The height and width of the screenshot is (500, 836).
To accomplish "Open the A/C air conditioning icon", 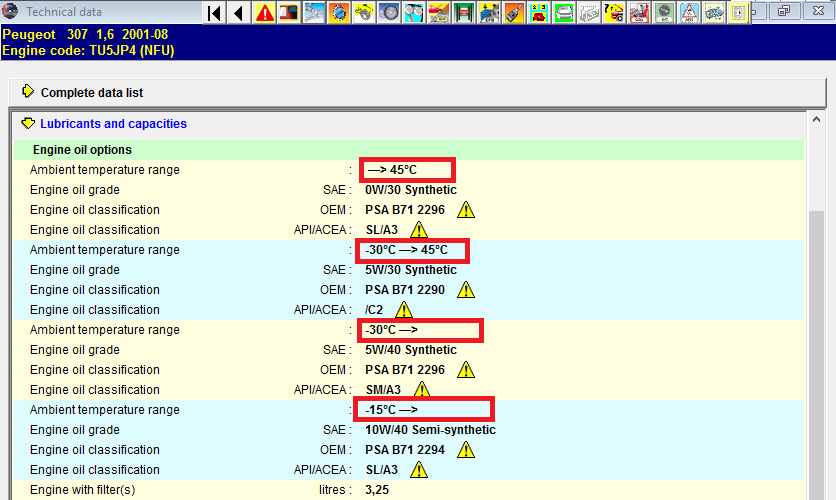I will click(x=664, y=12).
